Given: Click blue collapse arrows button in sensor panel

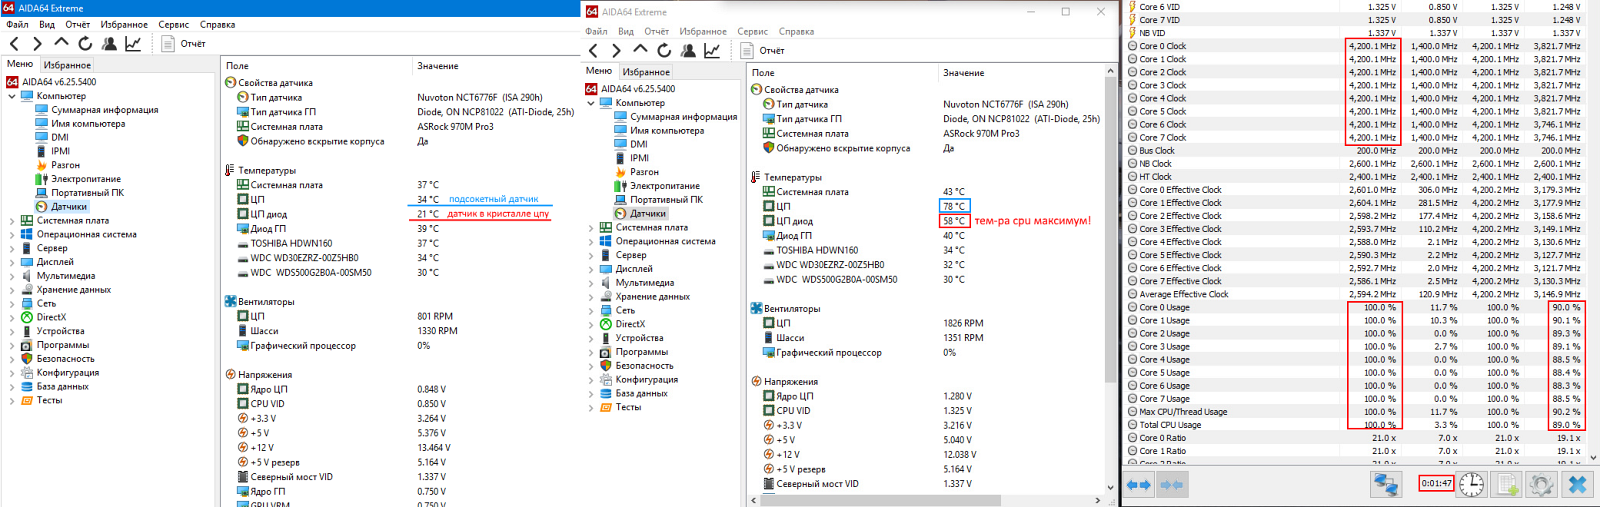Looking at the screenshot, I should pos(1171,485).
